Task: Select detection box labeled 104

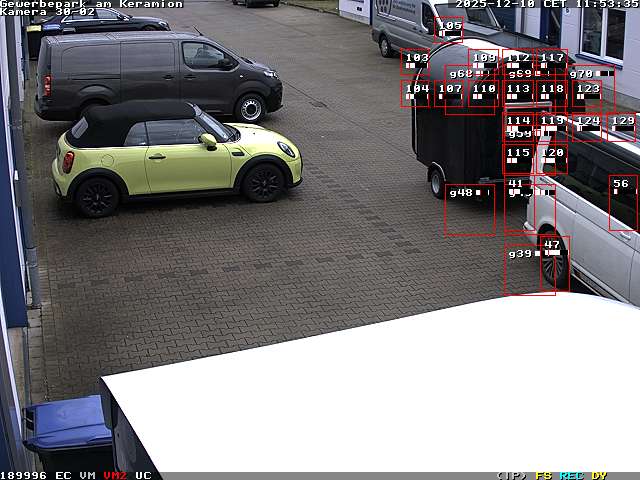Action: coord(415,94)
